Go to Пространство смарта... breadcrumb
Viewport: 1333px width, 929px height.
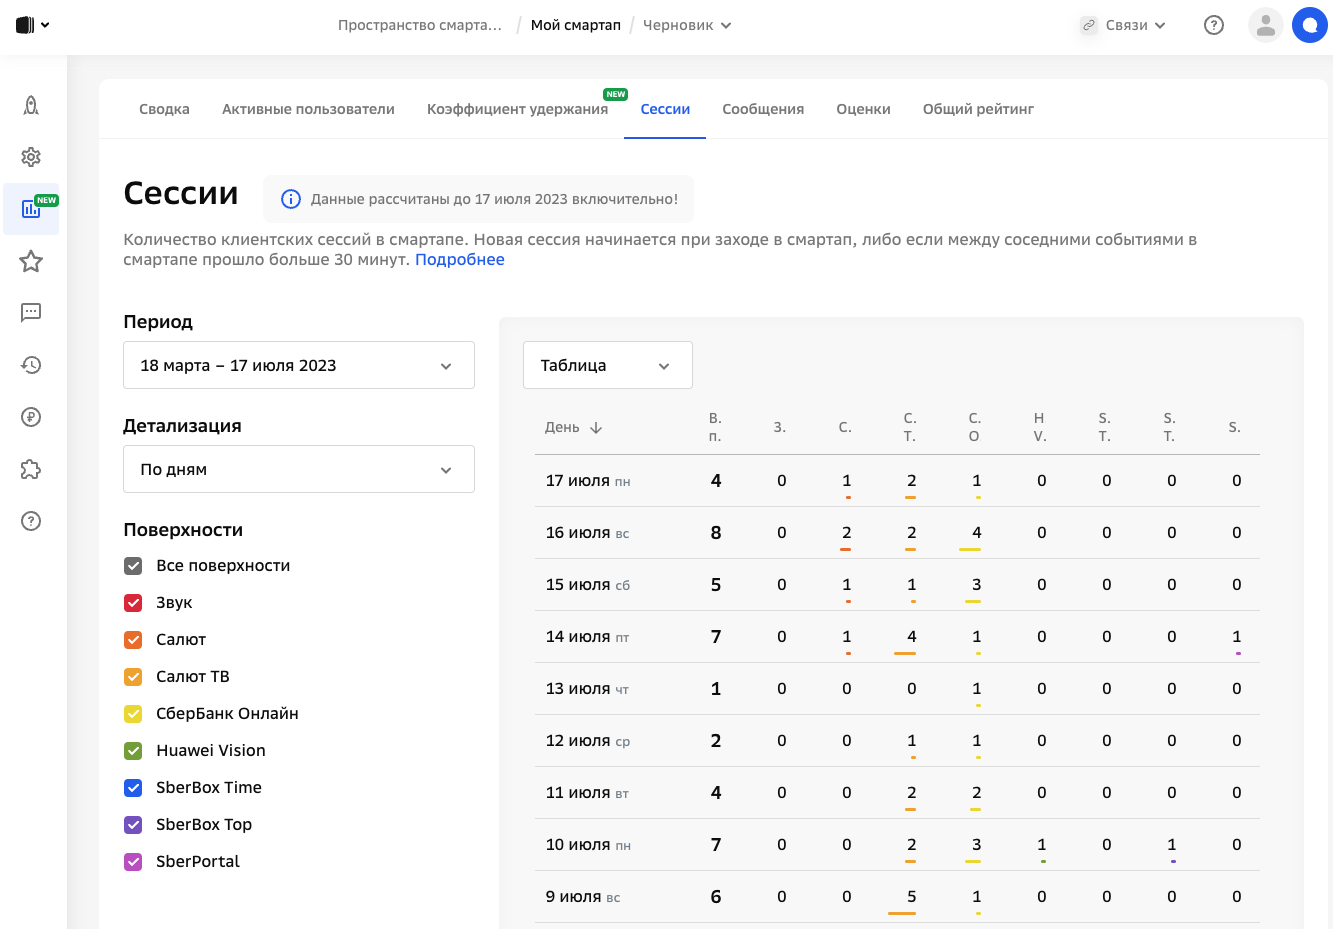420,25
